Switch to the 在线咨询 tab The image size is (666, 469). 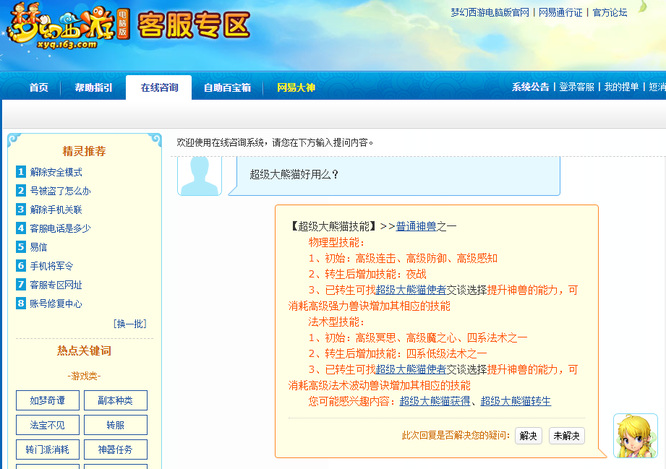[x=159, y=88]
